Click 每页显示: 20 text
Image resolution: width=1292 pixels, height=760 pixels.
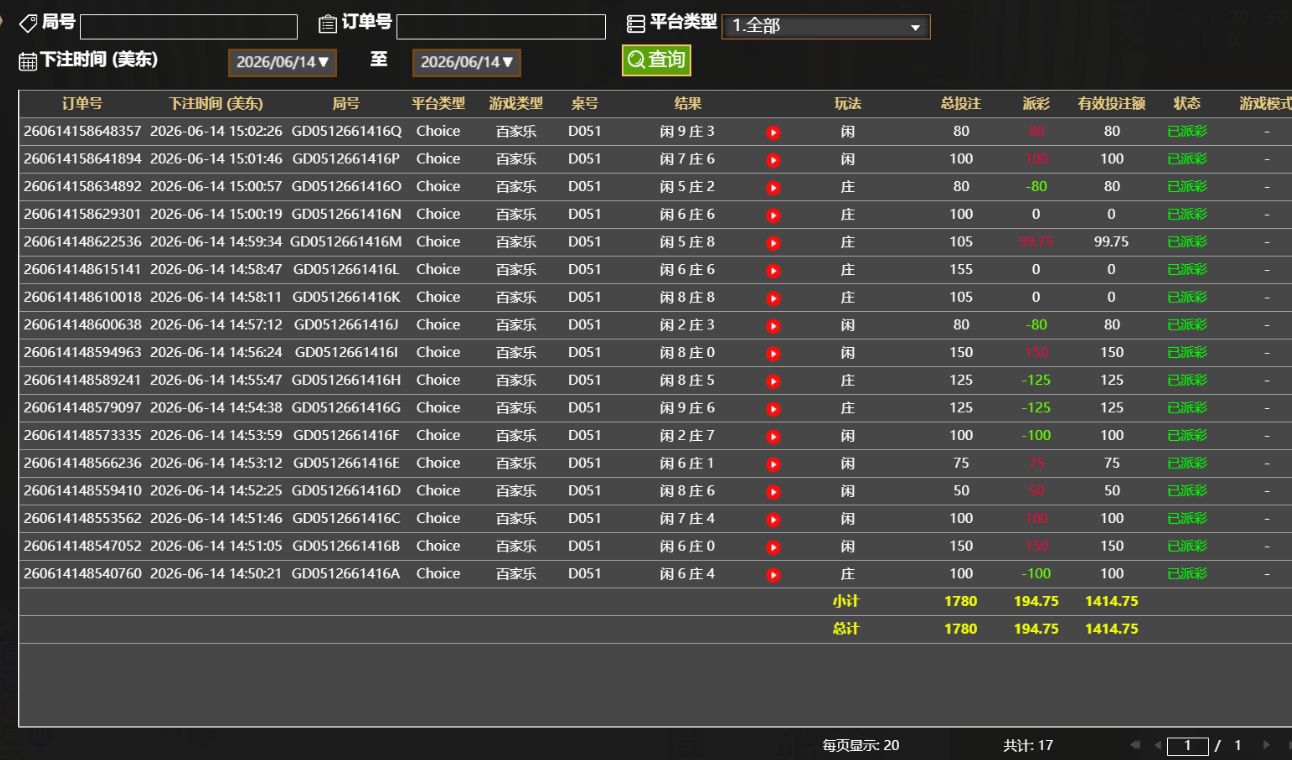pyautogui.click(x=861, y=745)
